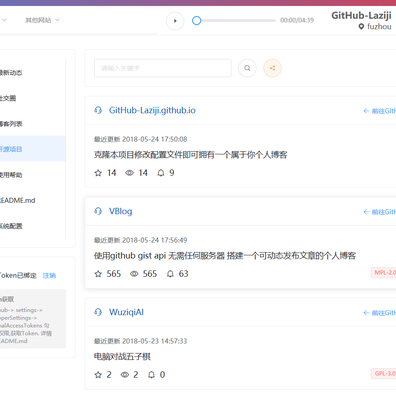Select 博客列表 in sidebar menu
This screenshot has height=396, width=396.
(x=33, y=124)
